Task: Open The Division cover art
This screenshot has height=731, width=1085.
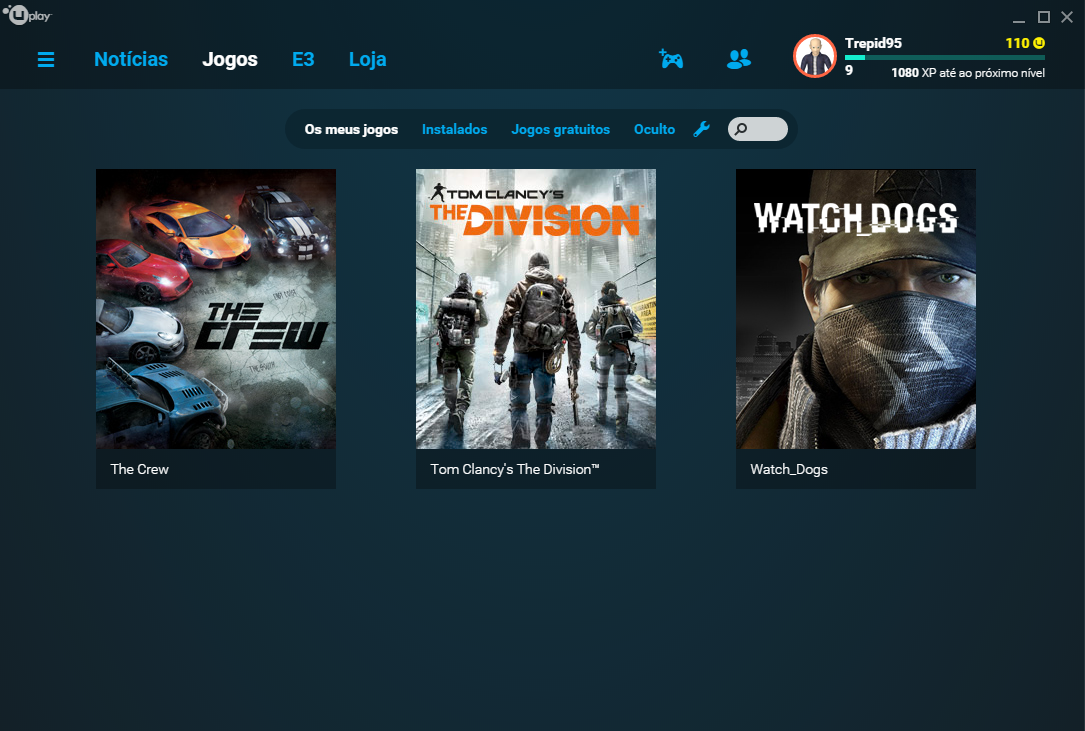Action: point(536,309)
